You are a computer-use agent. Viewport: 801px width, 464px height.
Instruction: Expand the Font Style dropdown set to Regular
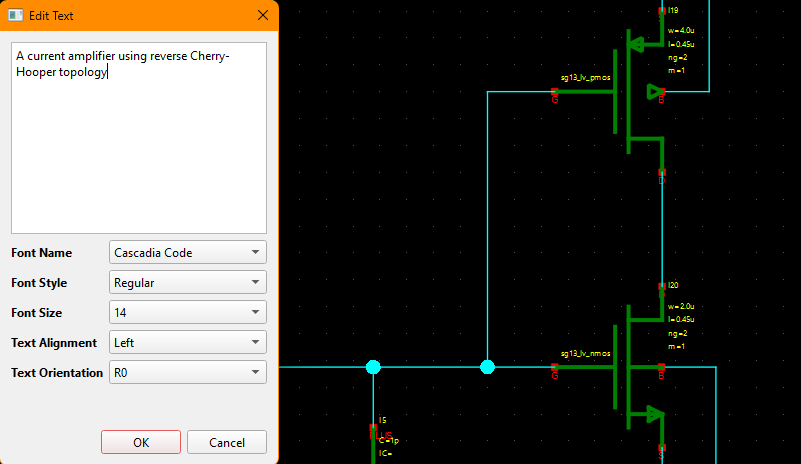[187, 283]
